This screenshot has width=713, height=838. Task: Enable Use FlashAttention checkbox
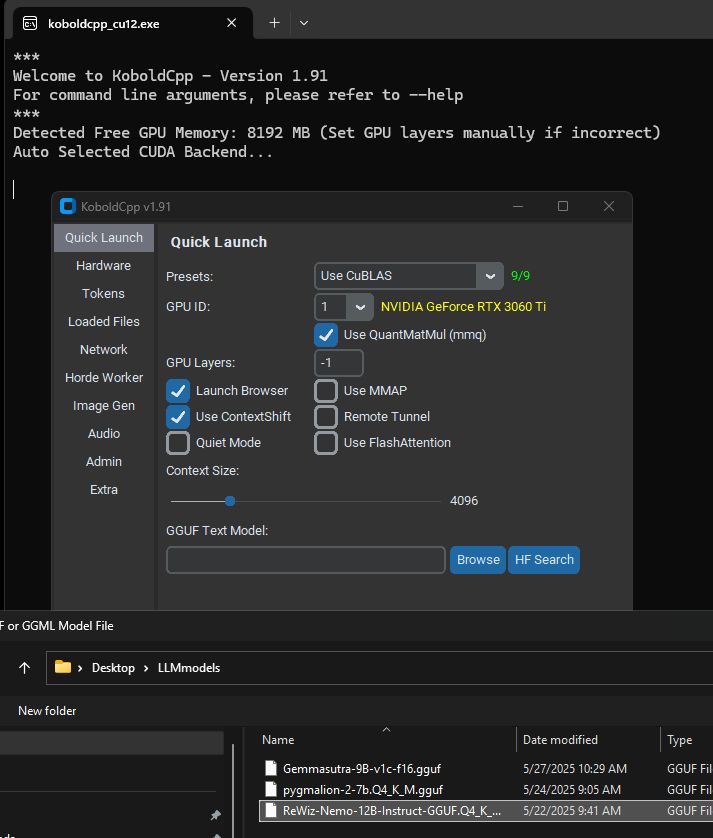326,443
